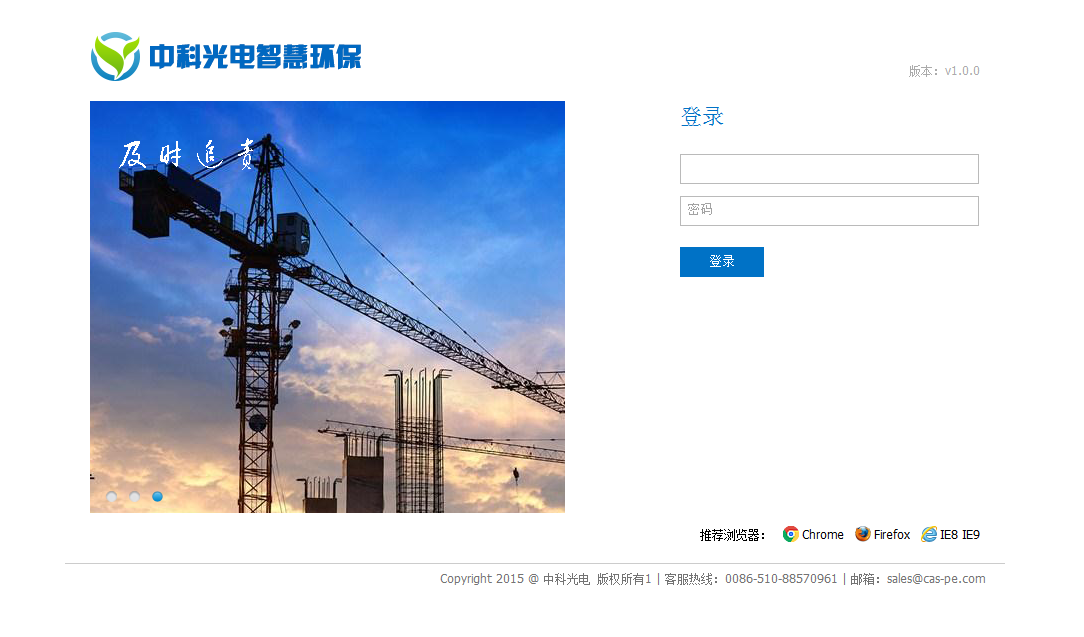Select the second carousel dot indicator
This screenshot has height=637, width=1084.
134,497
